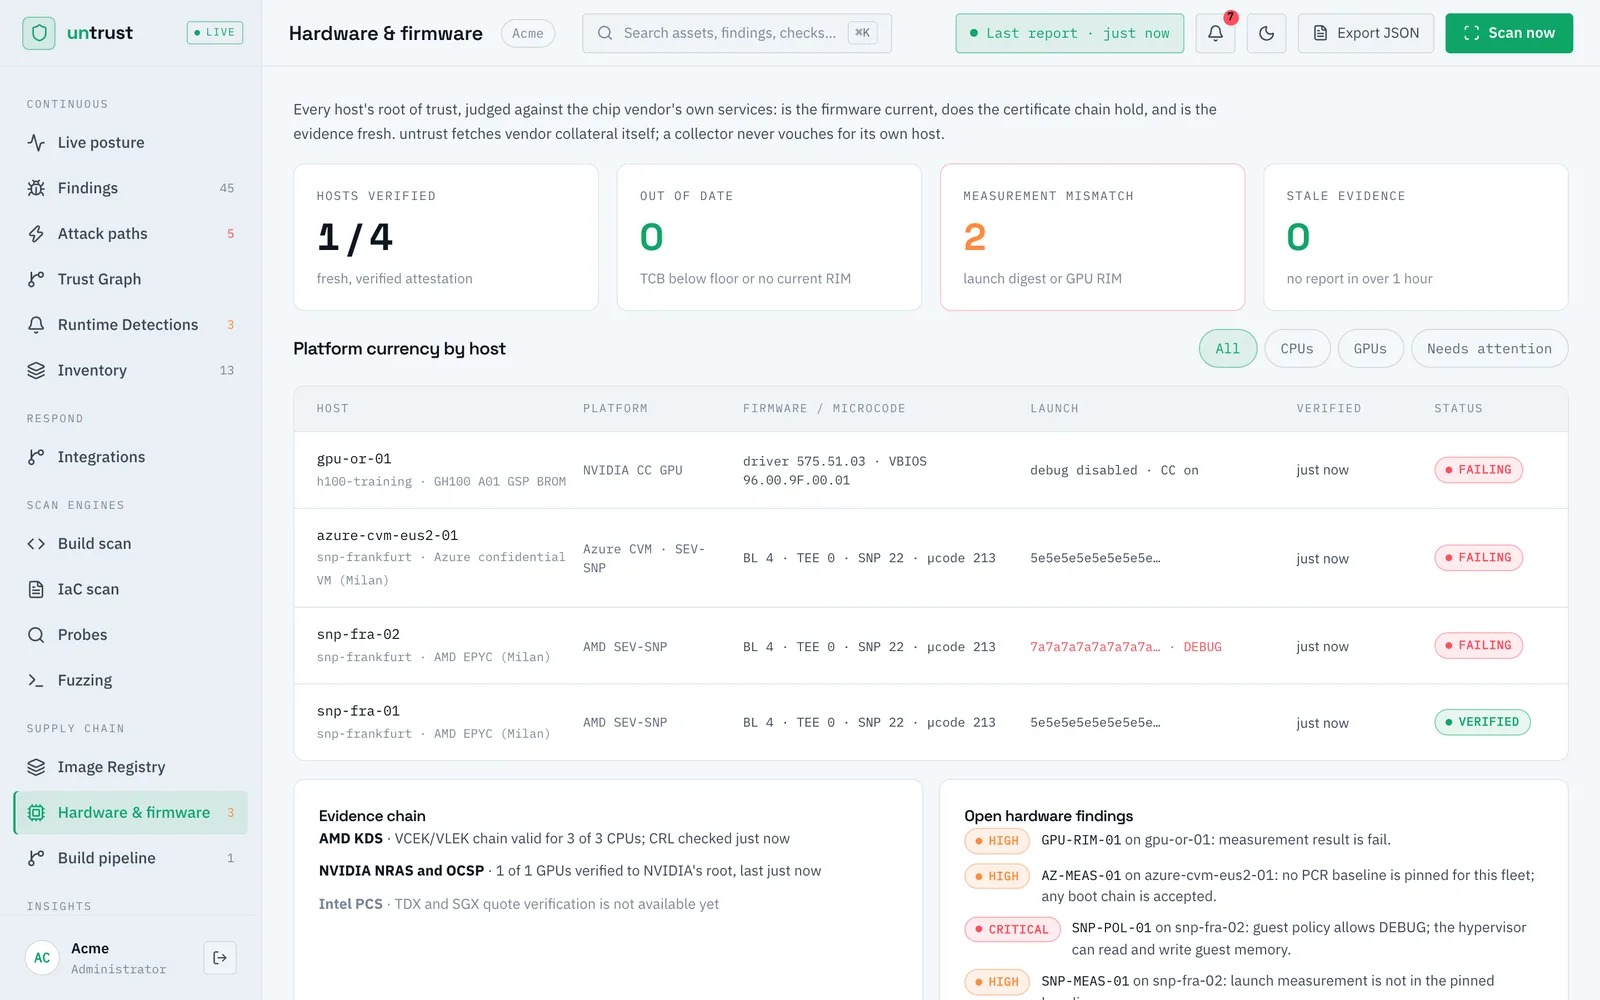The height and width of the screenshot is (1000, 1600).
Task: Click the Trust Graph branch icon
Action: point(36,279)
